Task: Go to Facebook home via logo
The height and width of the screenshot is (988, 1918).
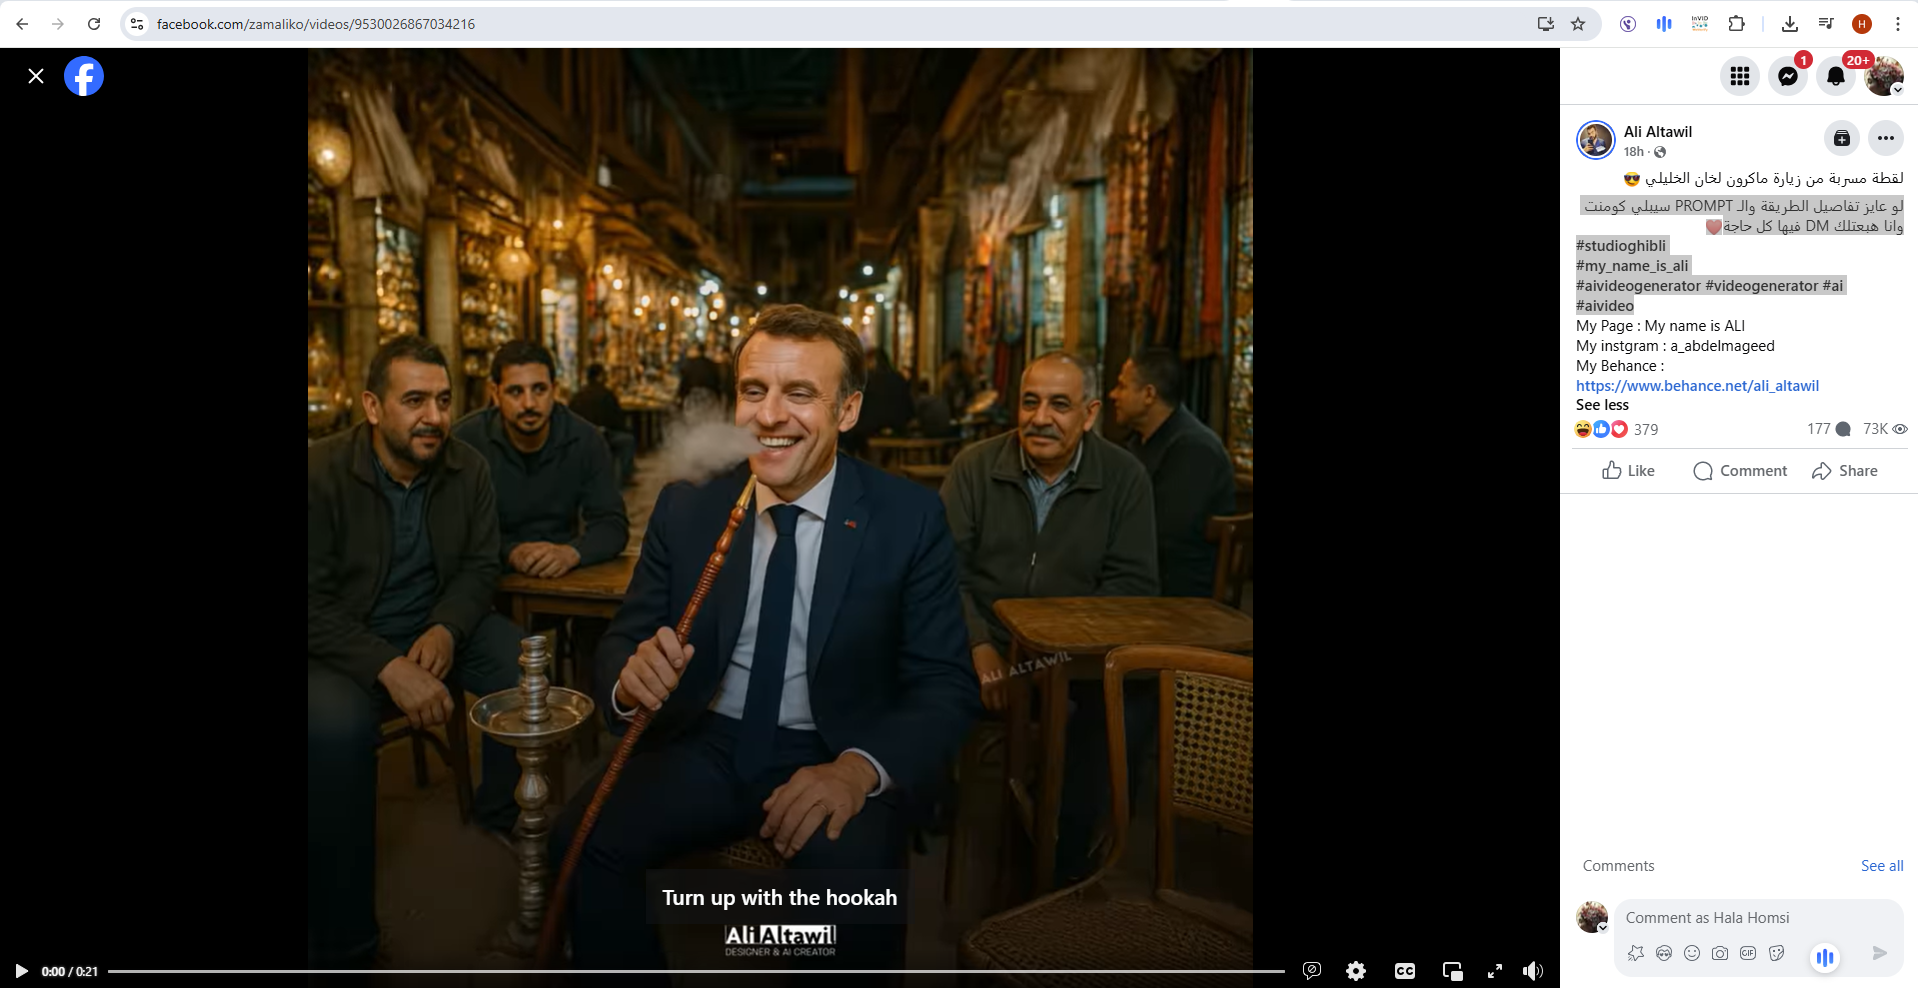Action: [84, 76]
